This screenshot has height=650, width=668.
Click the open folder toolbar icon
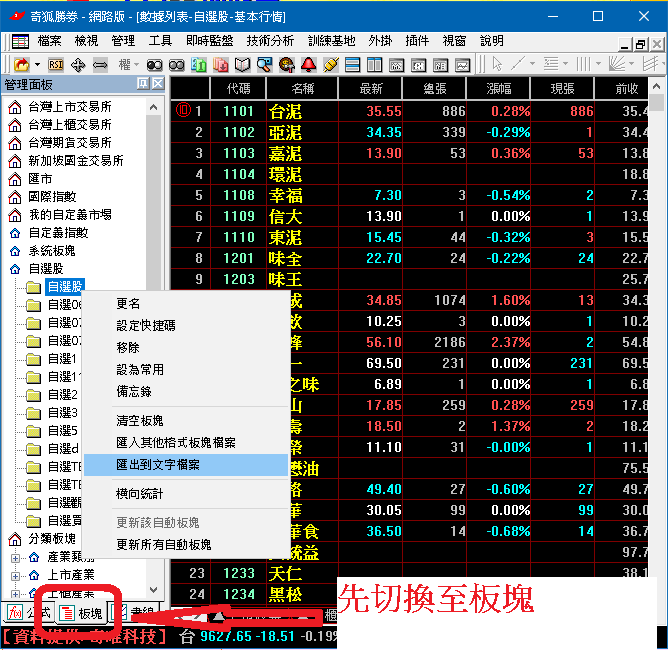tap(20, 64)
